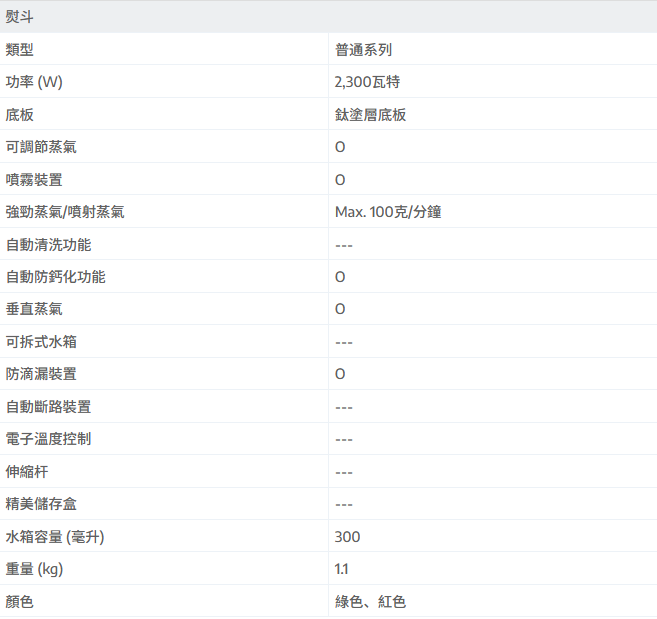Click the 綠色、紅色 colour value

coord(370,602)
